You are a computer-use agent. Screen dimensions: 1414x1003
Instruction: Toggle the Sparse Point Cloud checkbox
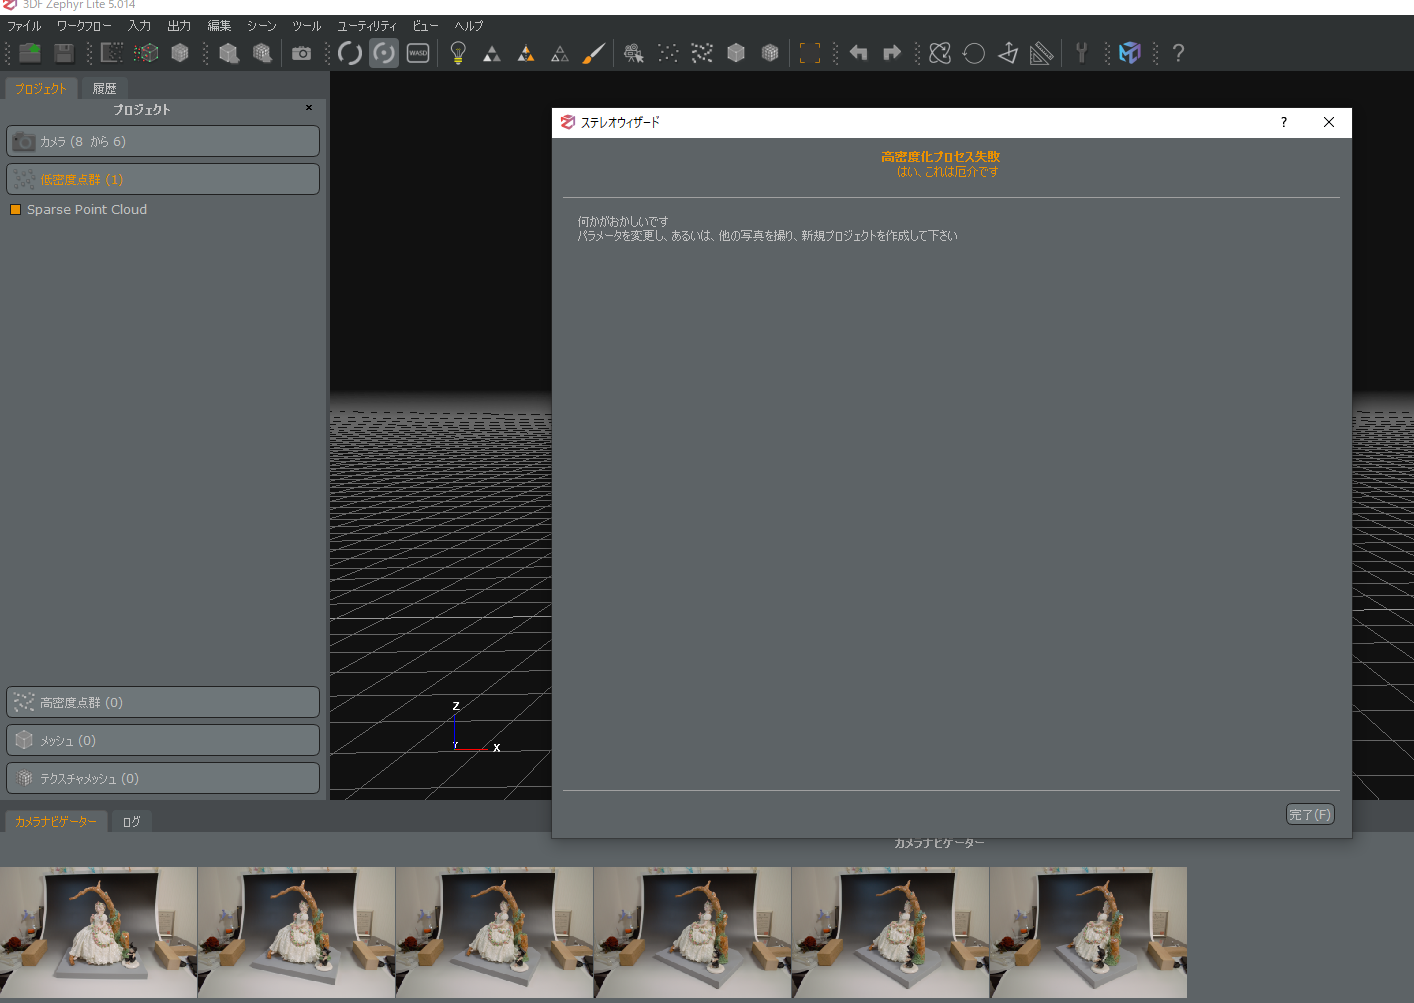pyautogui.click(x=15, y=210)
